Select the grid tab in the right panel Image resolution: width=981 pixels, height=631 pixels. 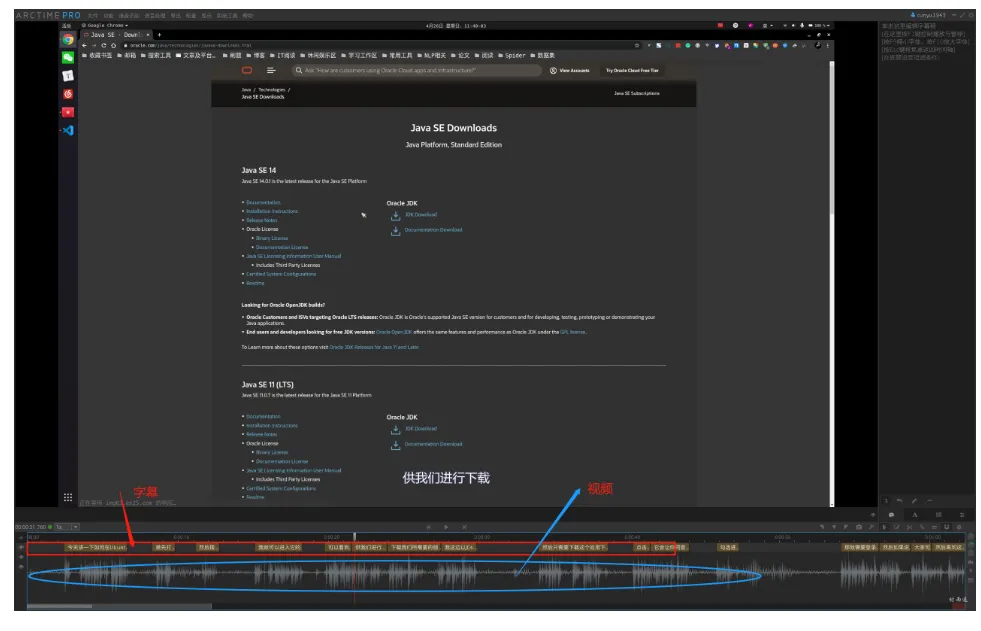click(938, 514)
